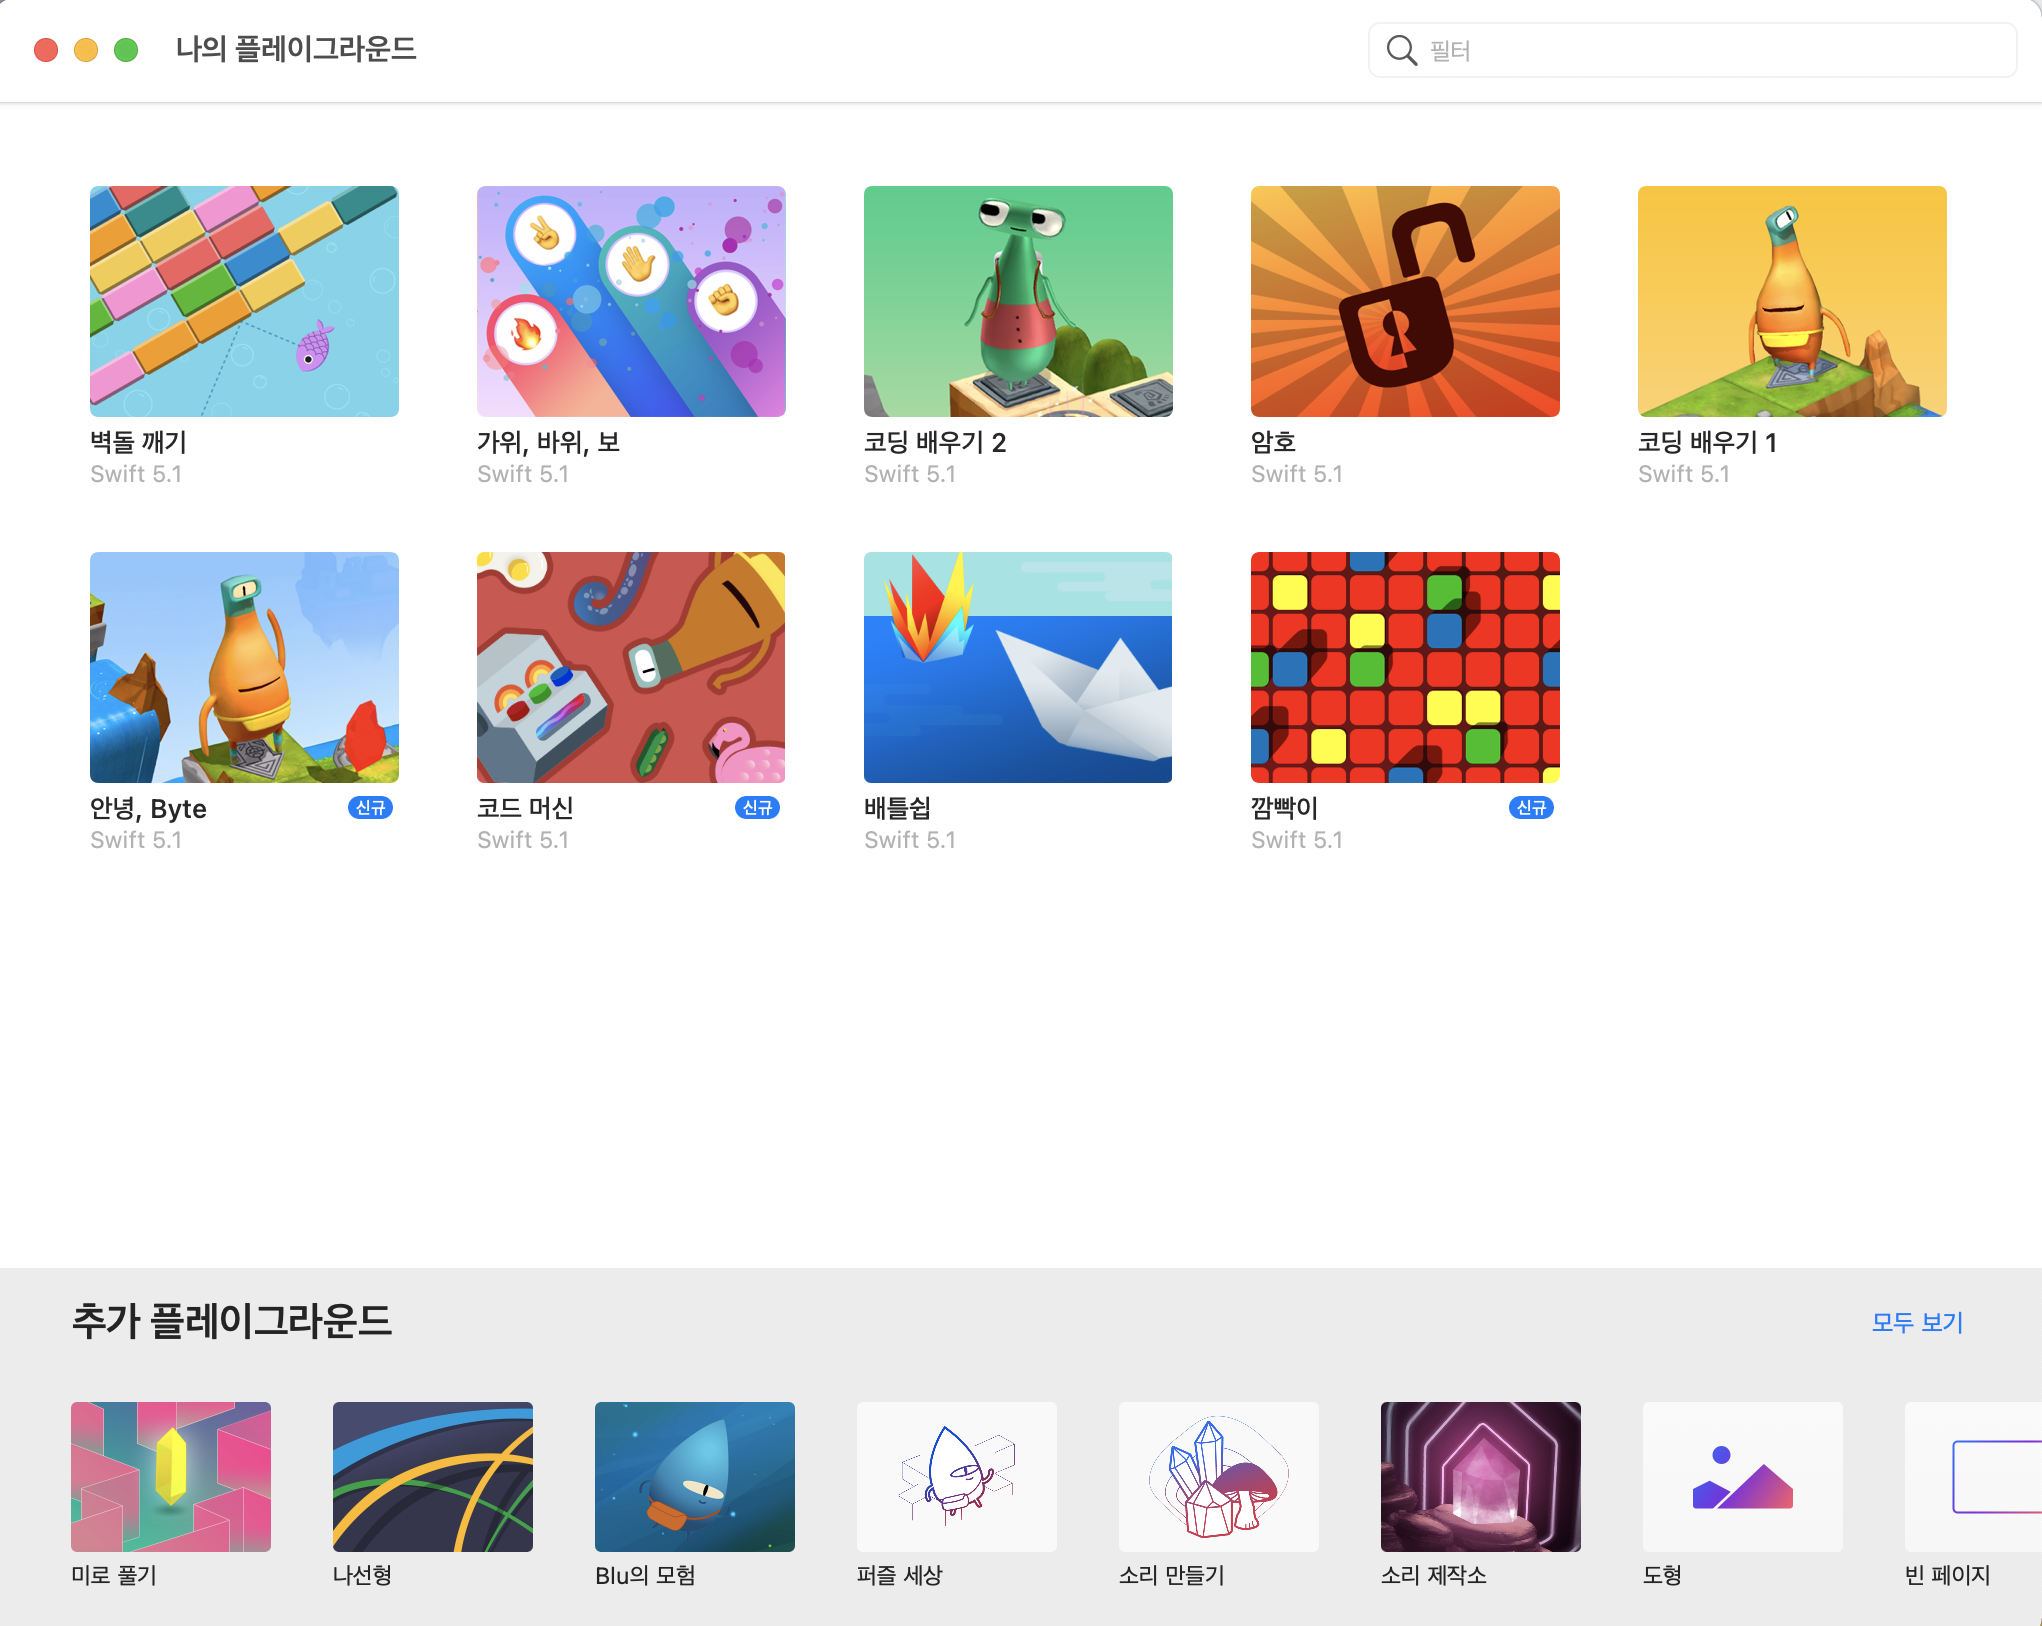The width and height of the screenshot is (2042, 1626).
Task: Click the 미로 풀기 template icon
Action: click(x=171, y=1476)
